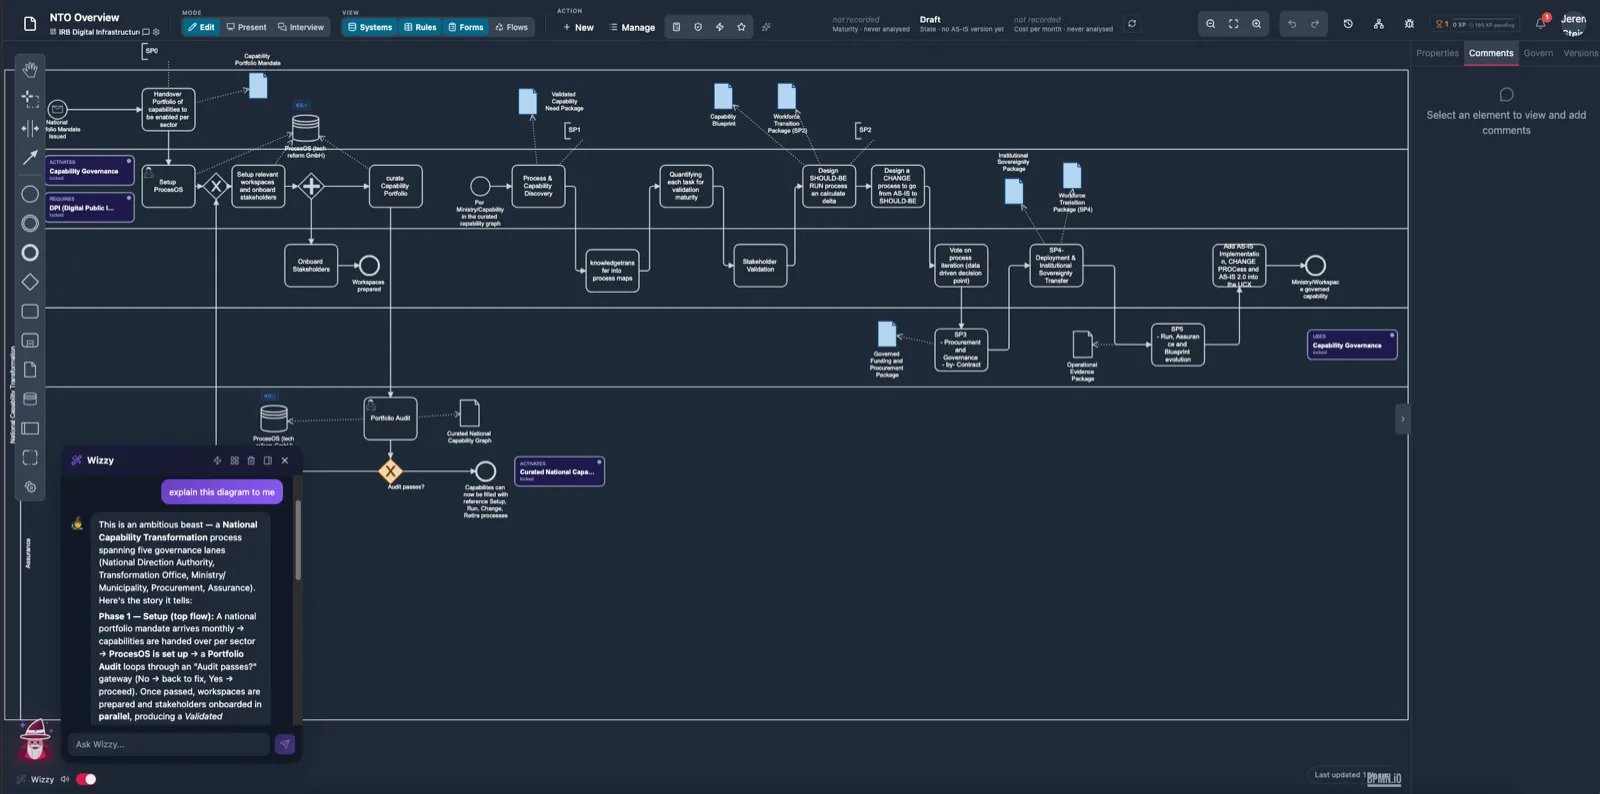Click the XP progress badge
This screenshot has height=794, width=1600.
click(x=1475, y=24)
